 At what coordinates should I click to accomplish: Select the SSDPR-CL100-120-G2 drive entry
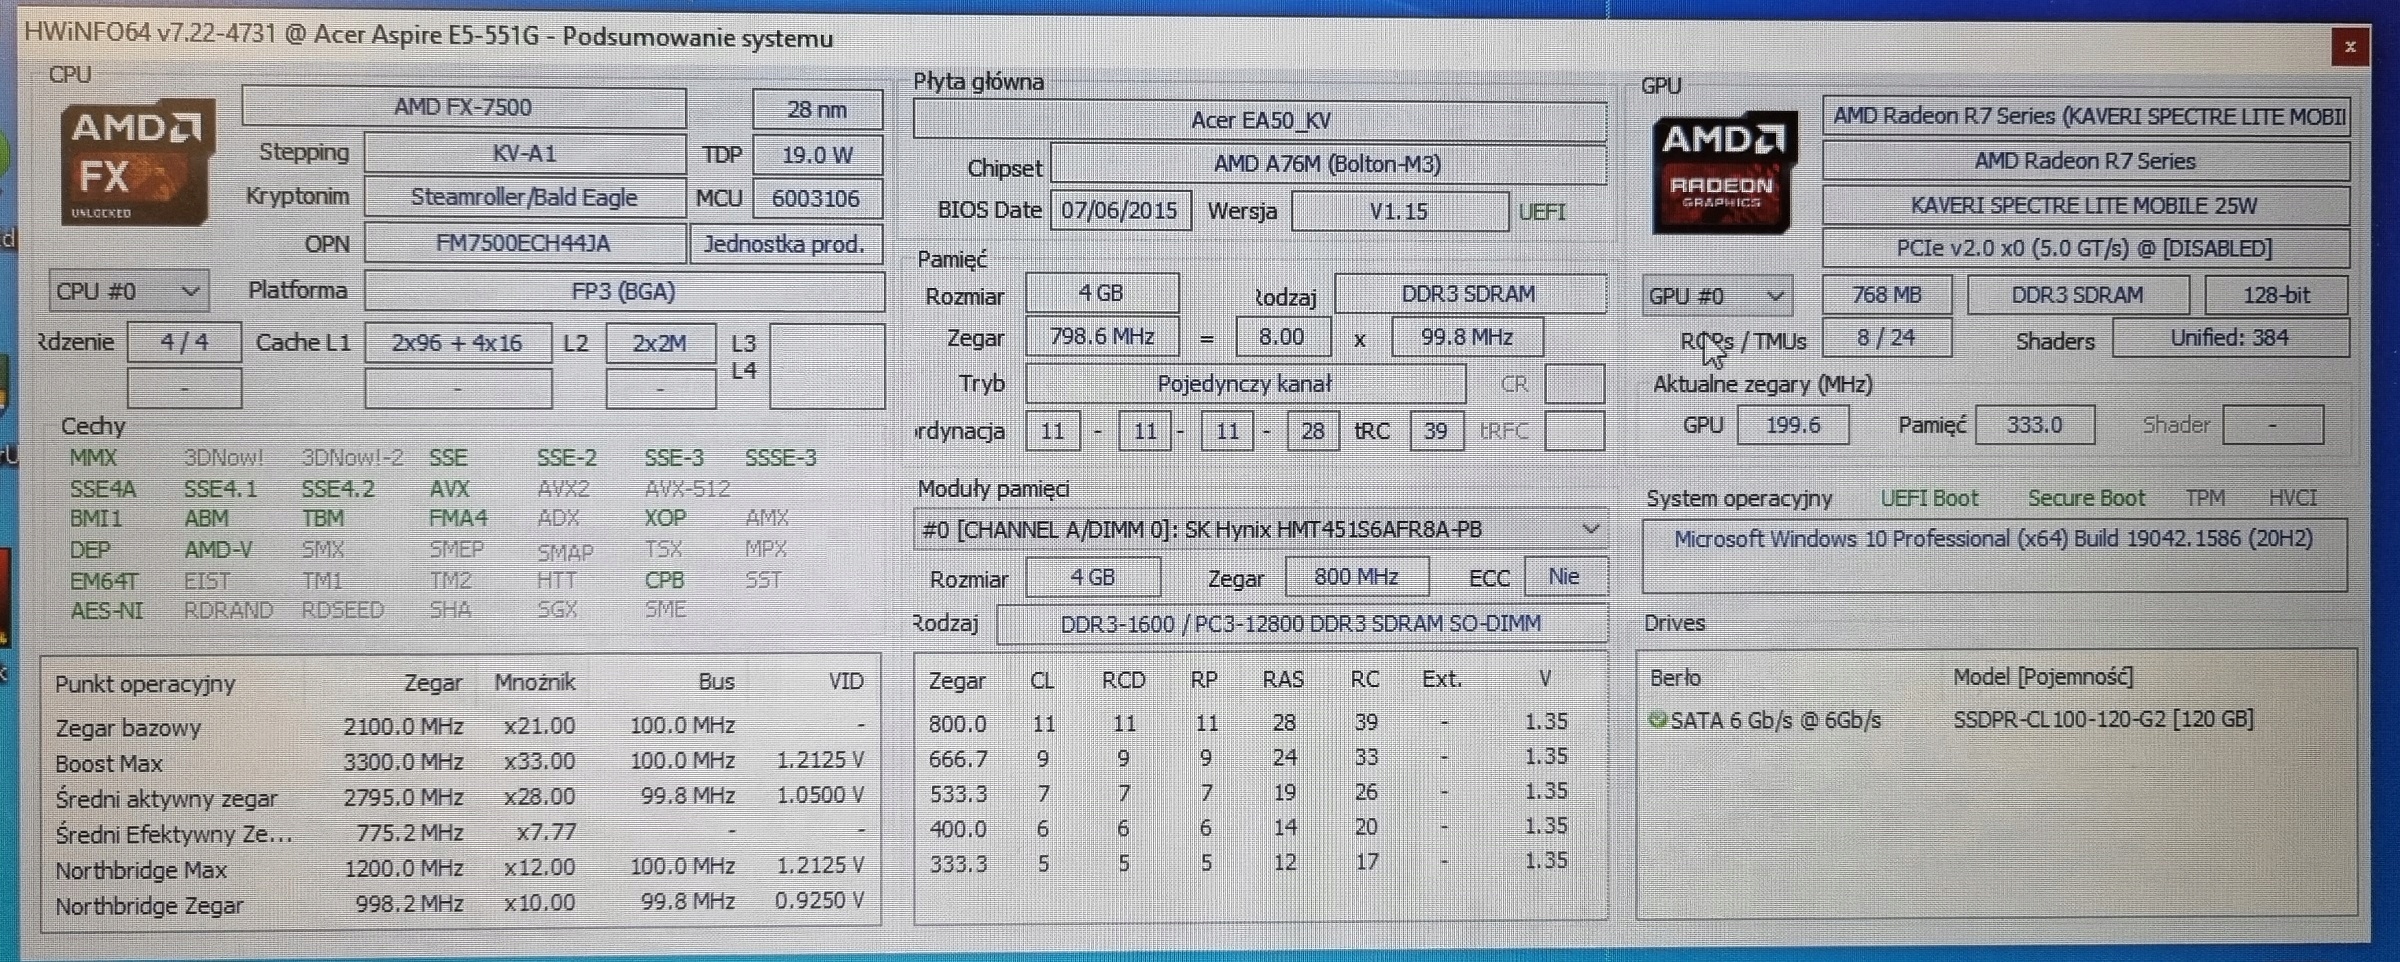click(2102, 719)
